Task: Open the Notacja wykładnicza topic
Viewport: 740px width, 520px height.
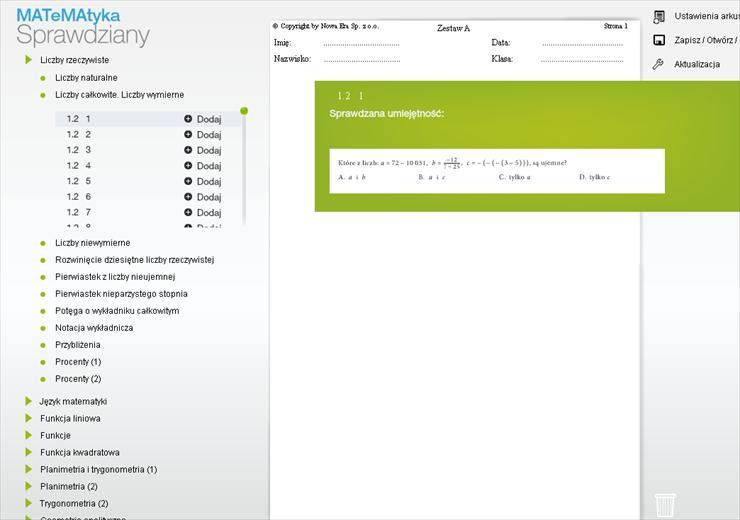Action: tap(94, 328)
